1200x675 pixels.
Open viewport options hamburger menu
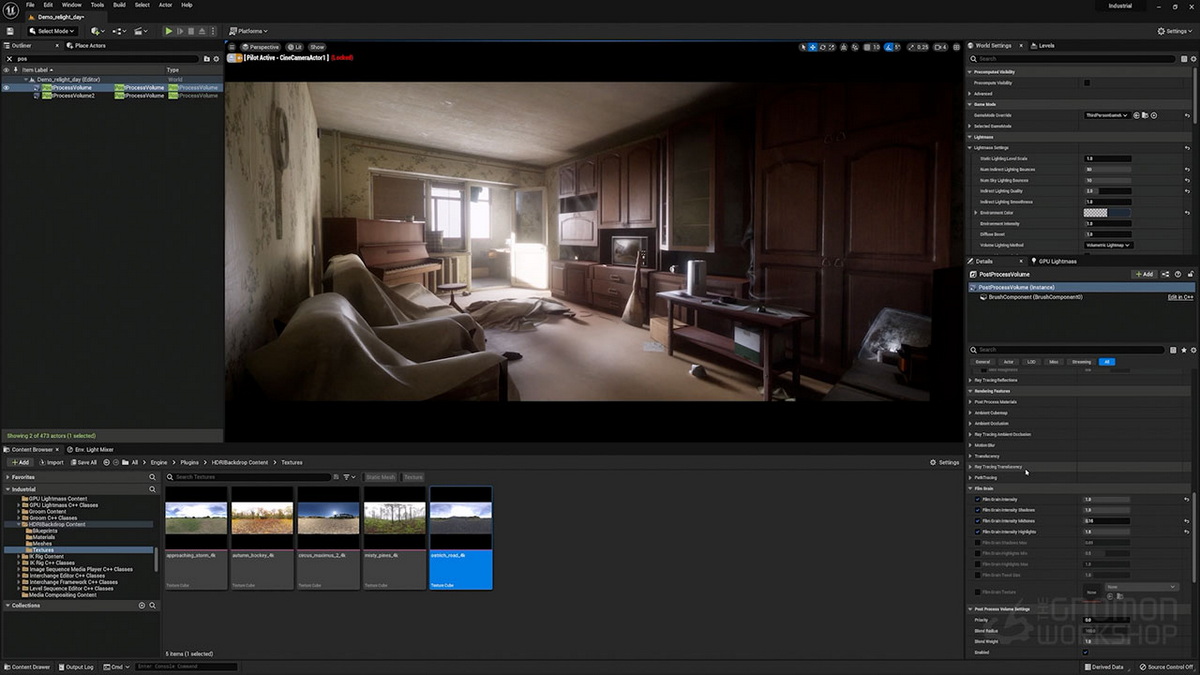point(231,47)
